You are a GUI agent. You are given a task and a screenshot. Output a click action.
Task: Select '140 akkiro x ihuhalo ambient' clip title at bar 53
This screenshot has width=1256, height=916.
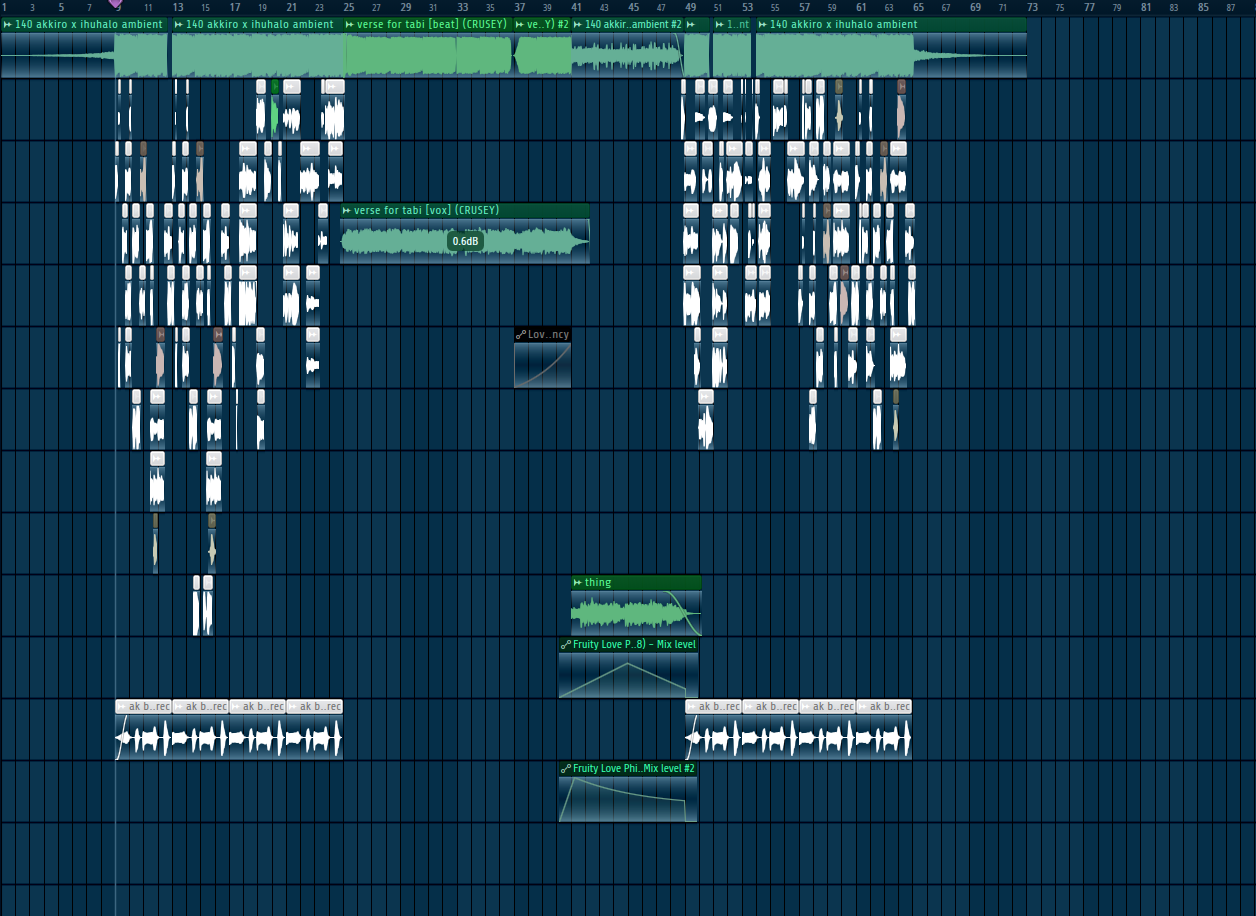coord(844,24)
